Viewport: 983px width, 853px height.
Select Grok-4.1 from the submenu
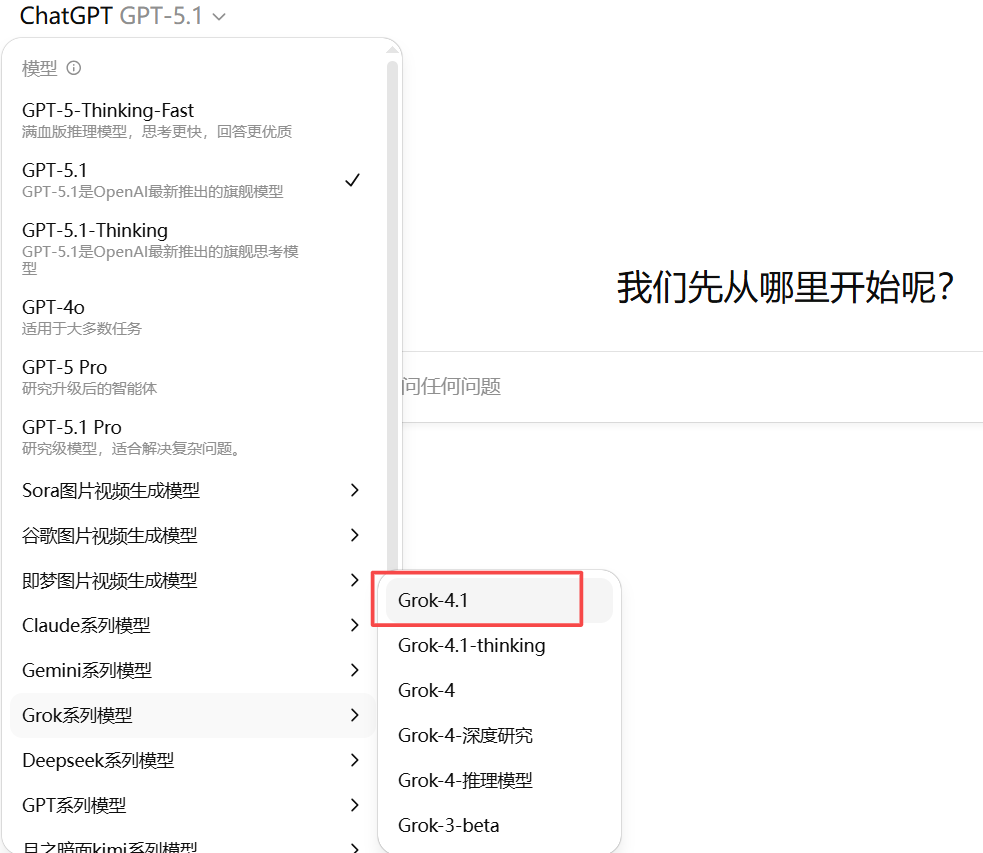tap(499, 600)
